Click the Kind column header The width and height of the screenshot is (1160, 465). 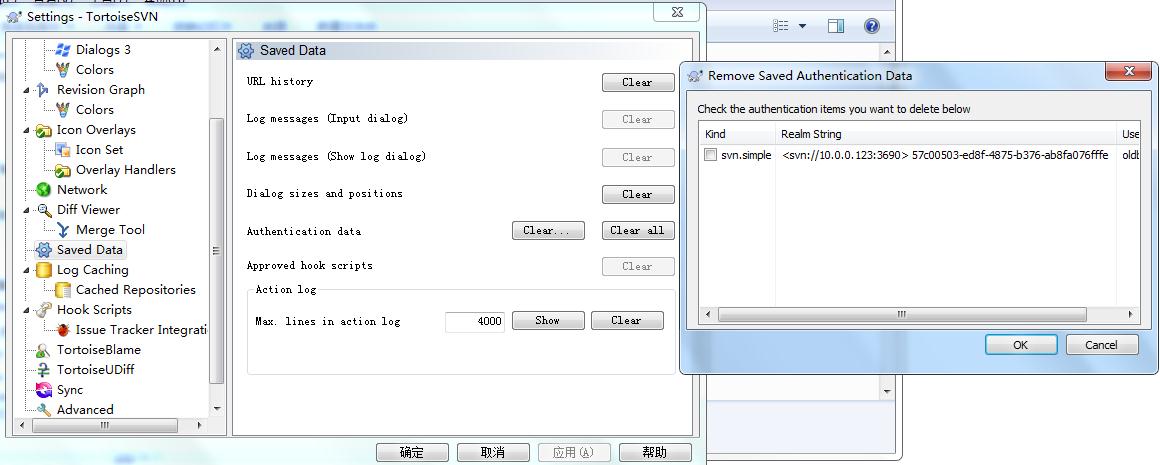738,134
